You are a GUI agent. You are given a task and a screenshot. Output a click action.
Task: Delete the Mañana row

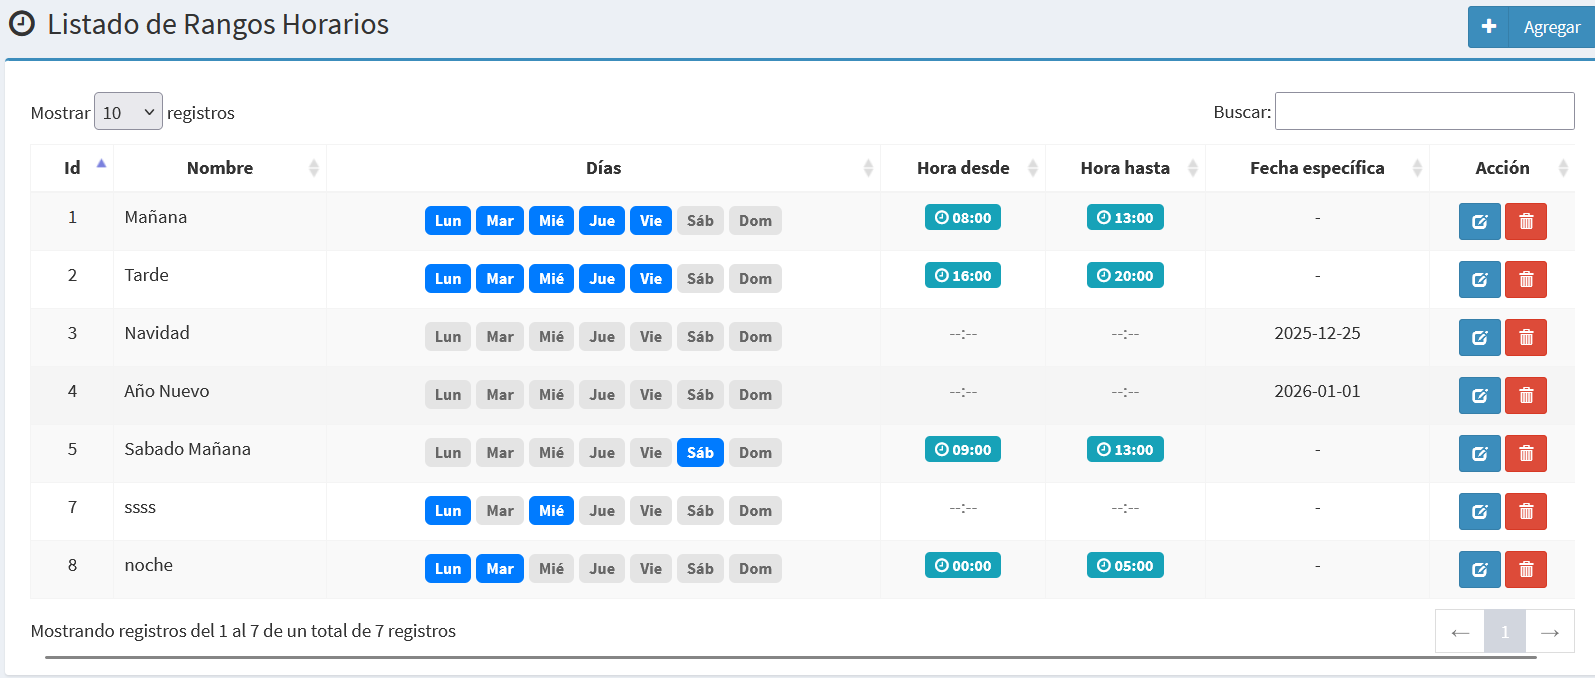(x=1526, y=221)
